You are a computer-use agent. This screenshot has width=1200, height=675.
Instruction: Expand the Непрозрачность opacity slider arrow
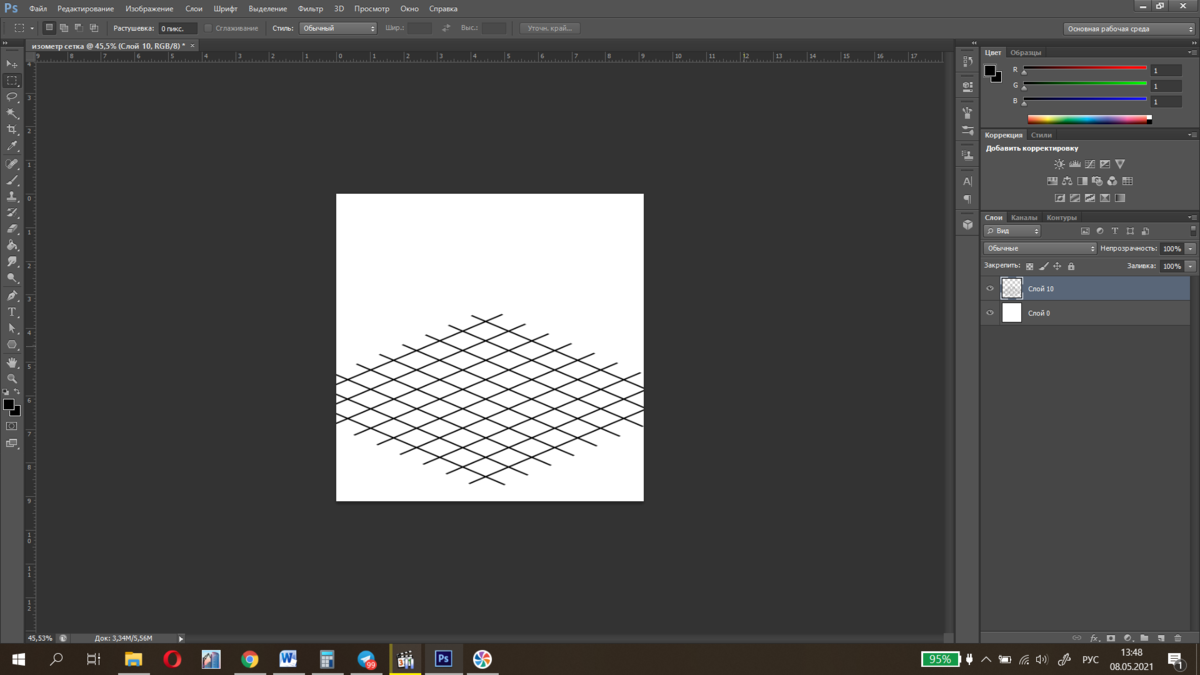tap(1190, 248)
